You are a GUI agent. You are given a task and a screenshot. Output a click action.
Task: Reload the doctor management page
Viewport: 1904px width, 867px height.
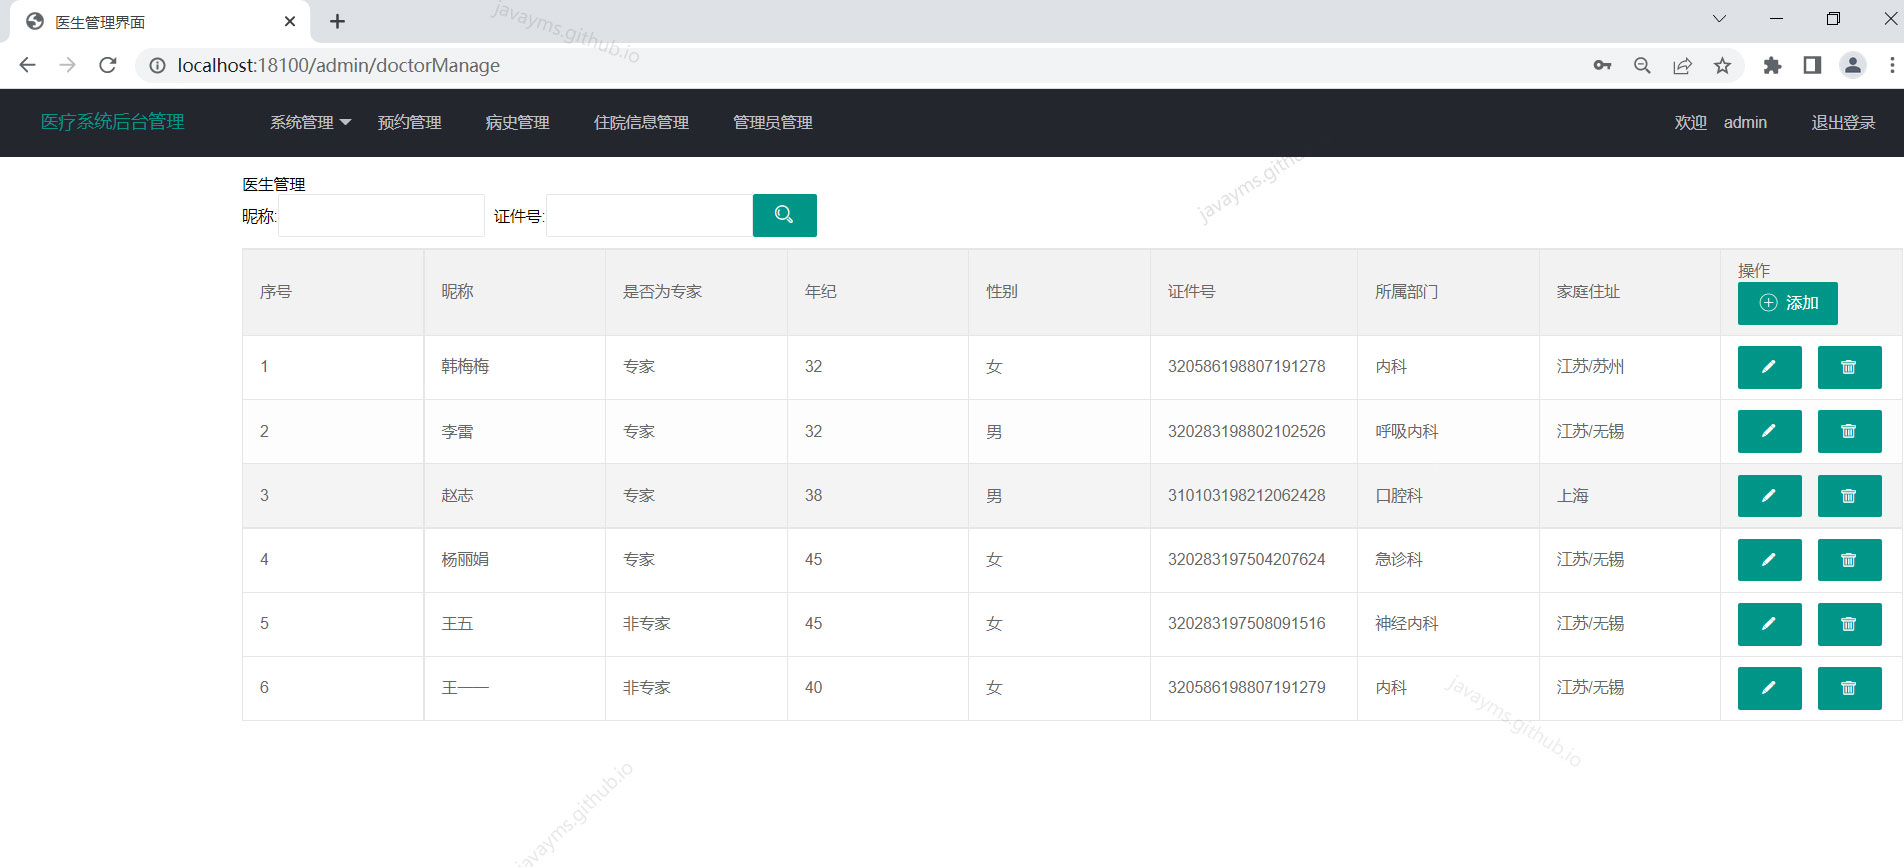pos(108,65)
